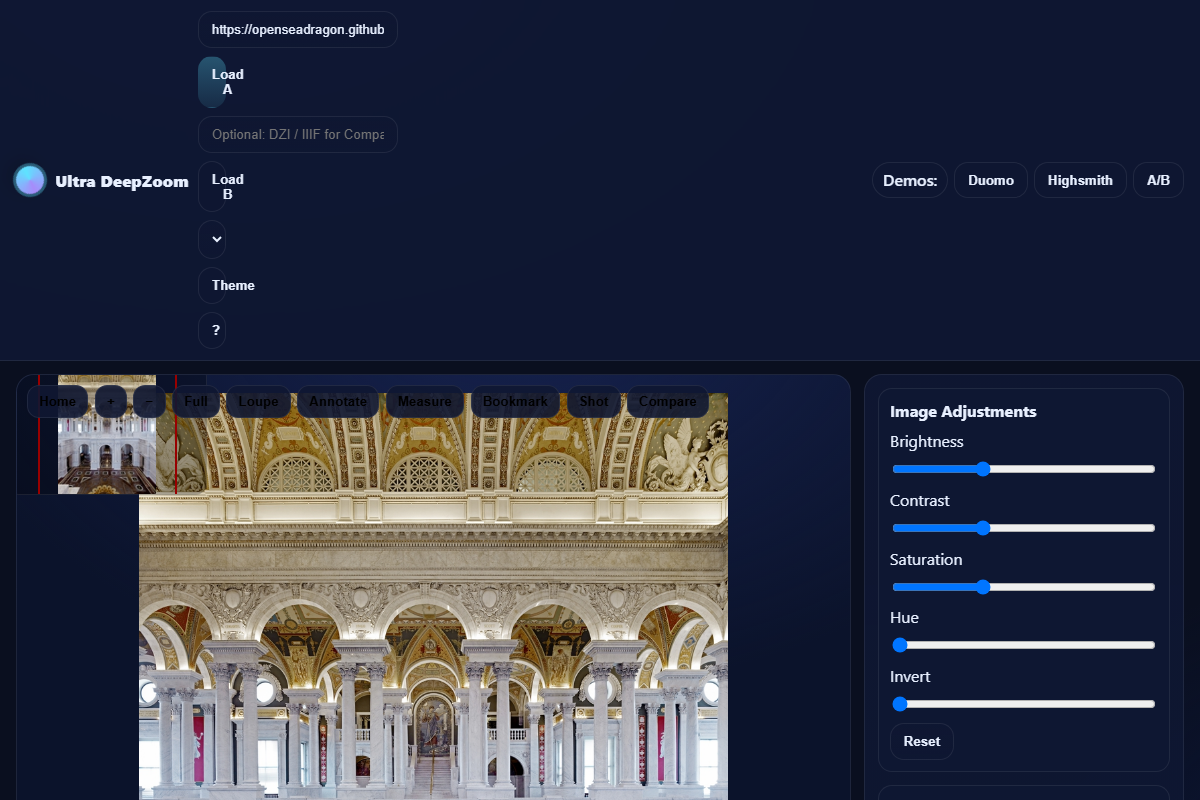Screen dimensions: 1200x800
Task: Select the Measure tool
Action: pyautogui.click(x=425, y=402)
